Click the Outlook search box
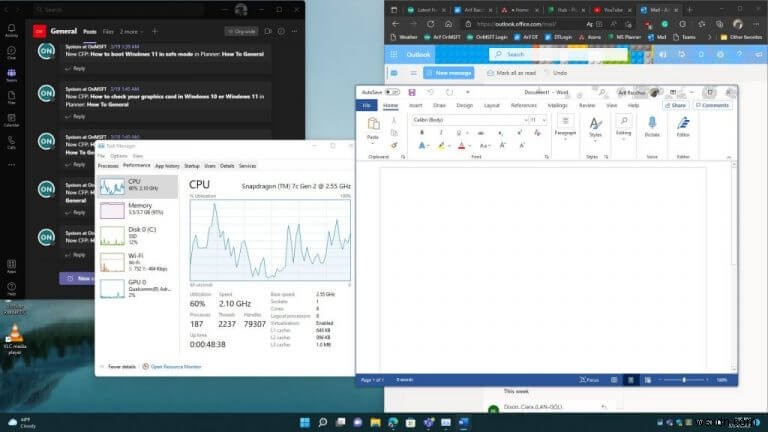The height and width of the screenshot is (432, 768). 558,54
